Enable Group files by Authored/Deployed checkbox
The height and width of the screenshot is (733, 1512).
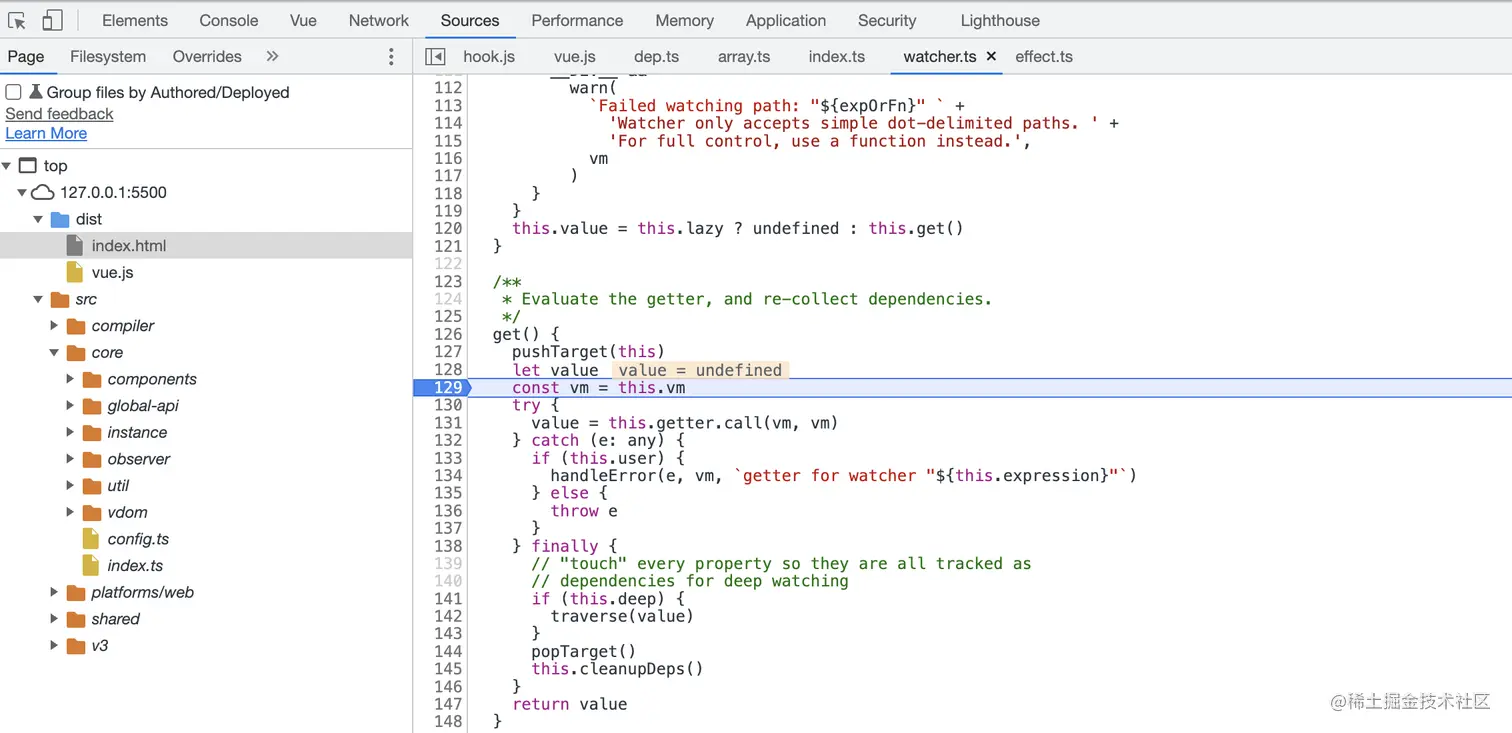[x=14, y=92]
